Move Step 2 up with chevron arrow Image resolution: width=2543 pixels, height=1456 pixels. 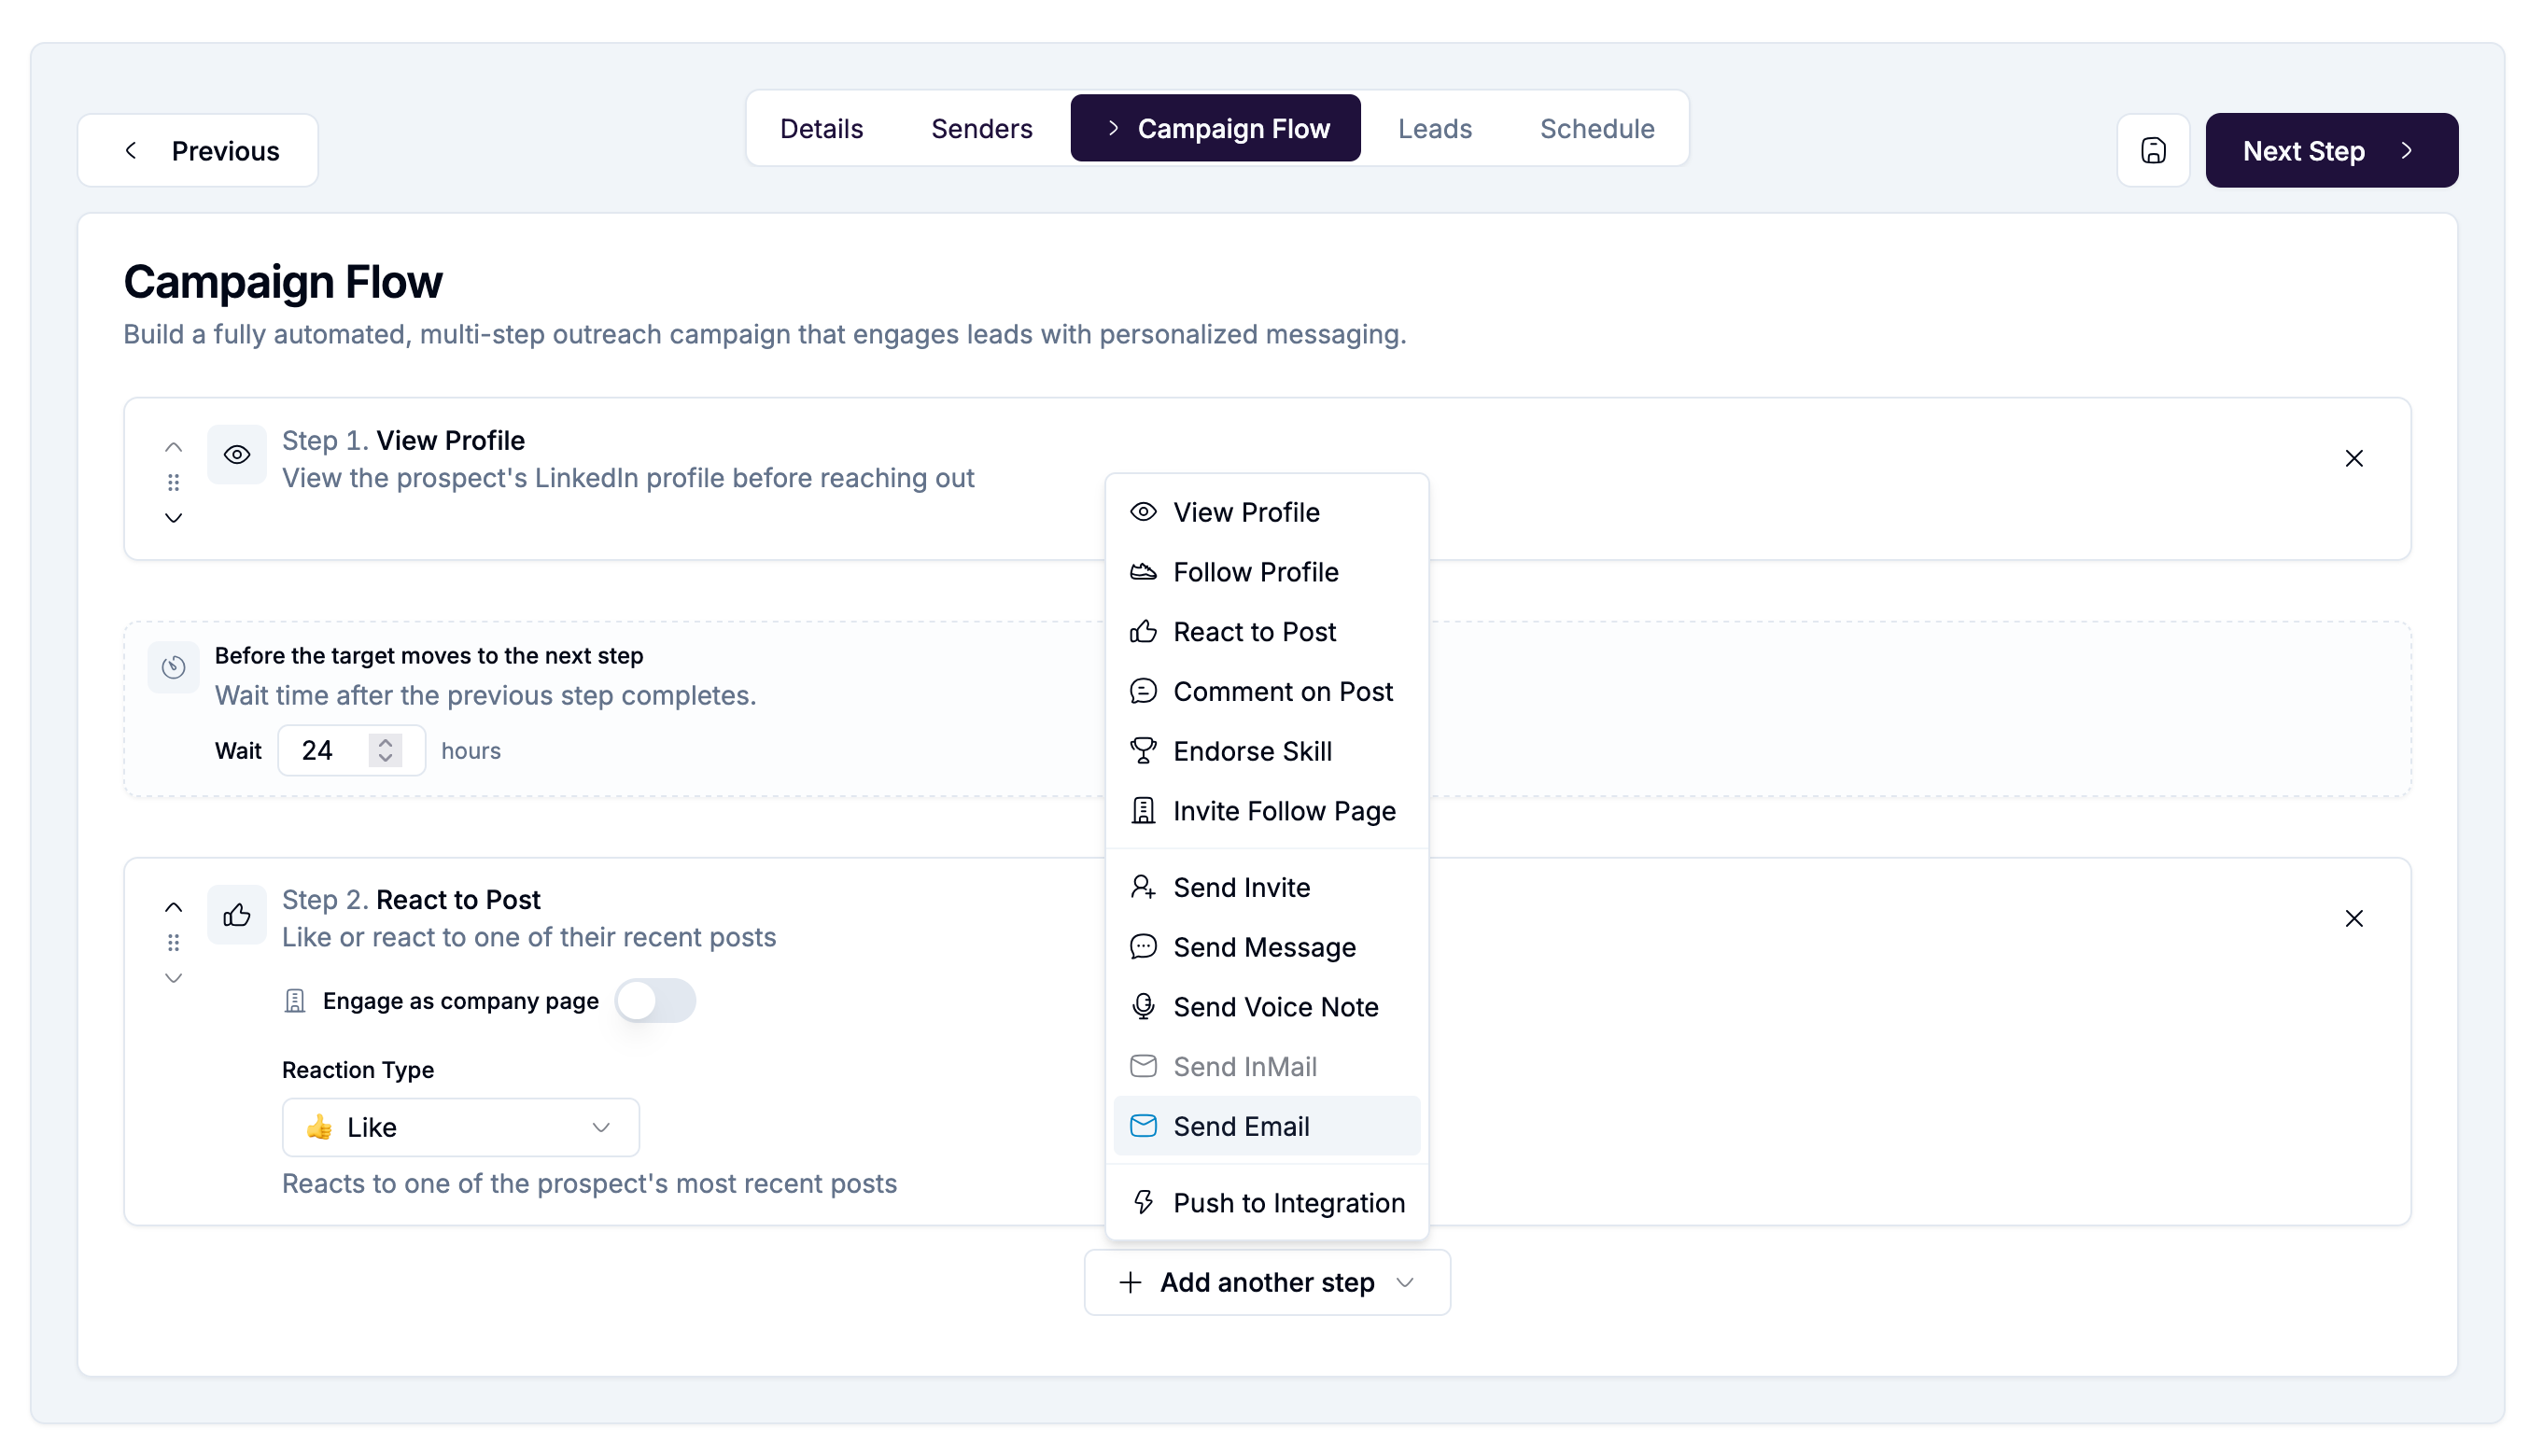[173, 907]
